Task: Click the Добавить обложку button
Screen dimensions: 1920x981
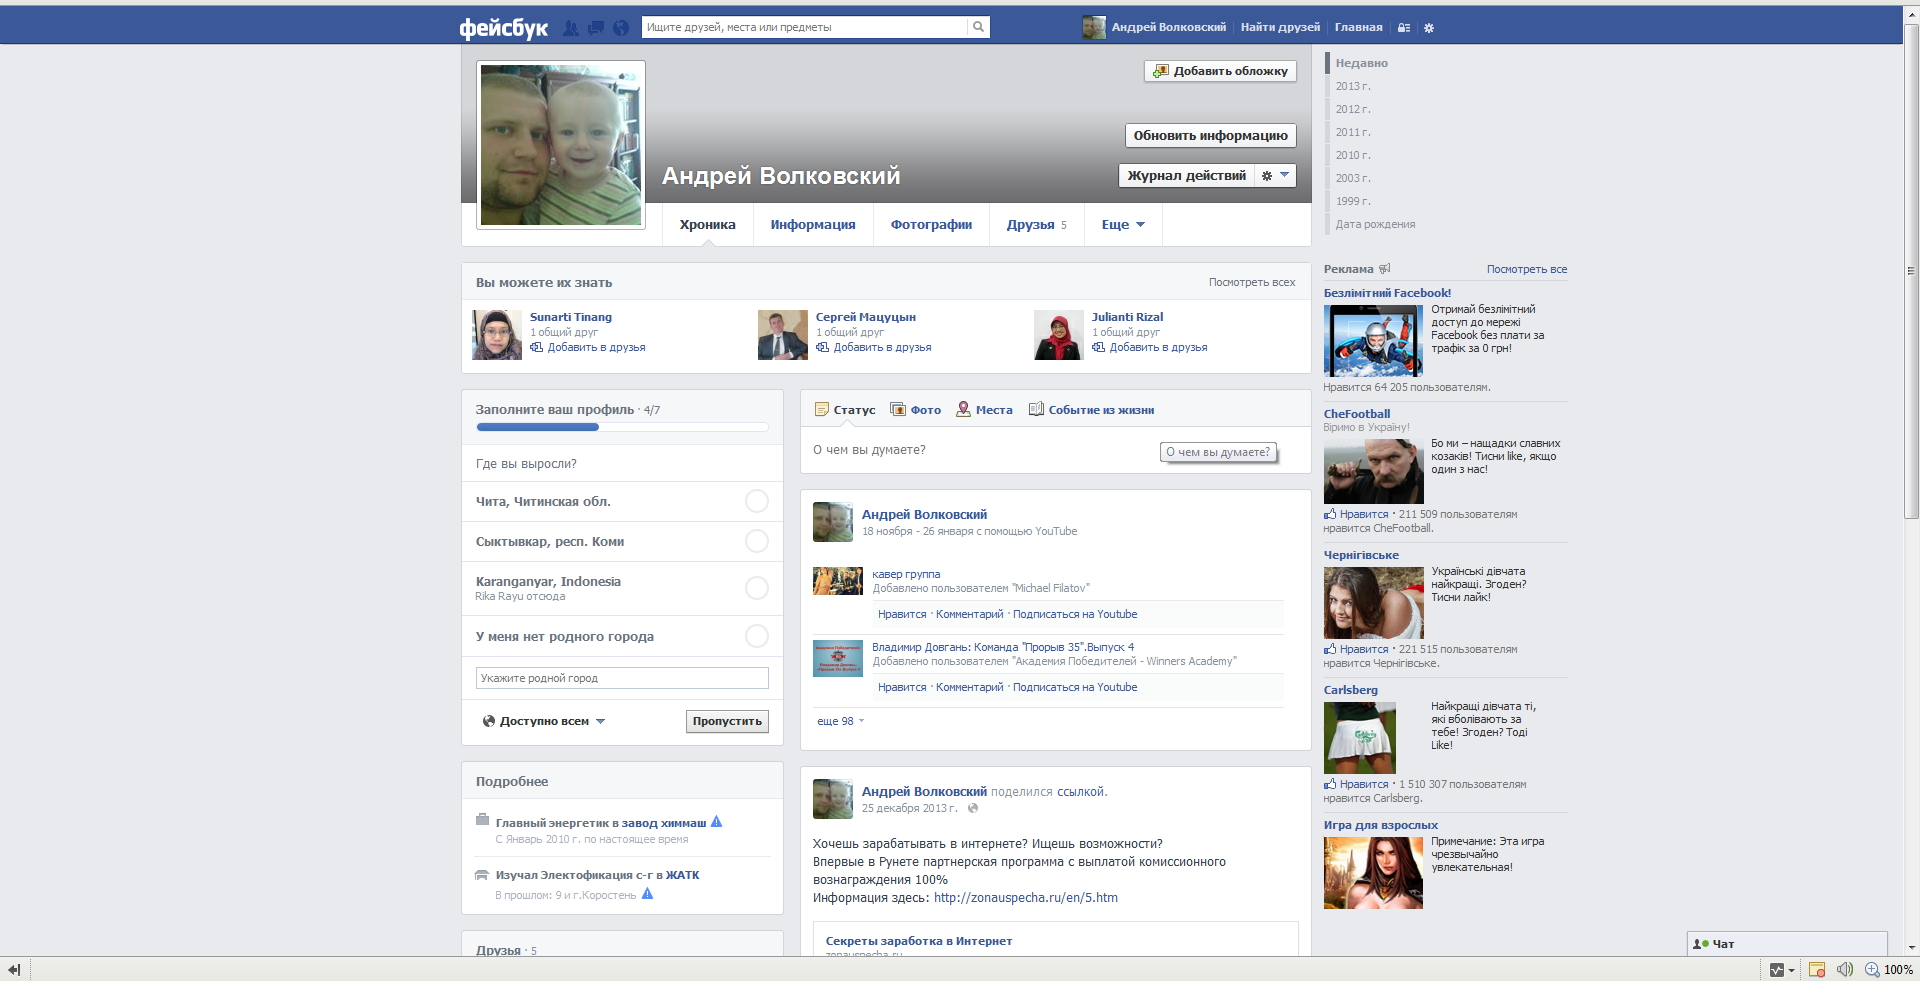Action: coord(1220,71)
